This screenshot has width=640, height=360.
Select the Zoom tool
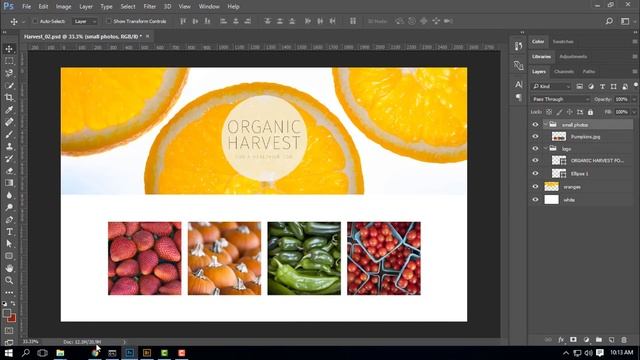tap(9, 280)
